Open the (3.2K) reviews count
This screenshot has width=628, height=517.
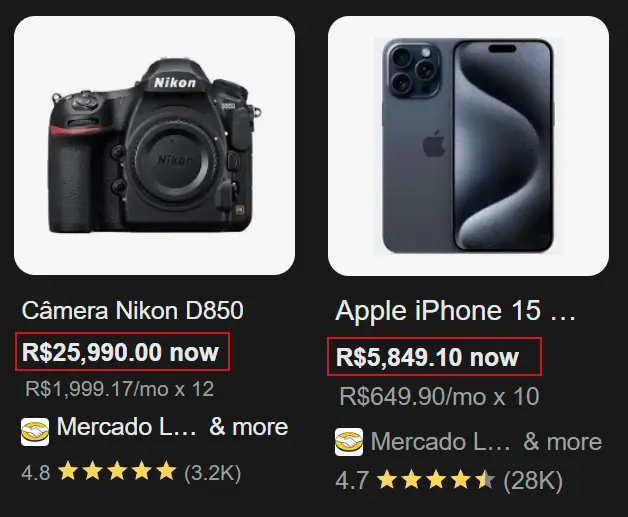click(x=212, y=470)
